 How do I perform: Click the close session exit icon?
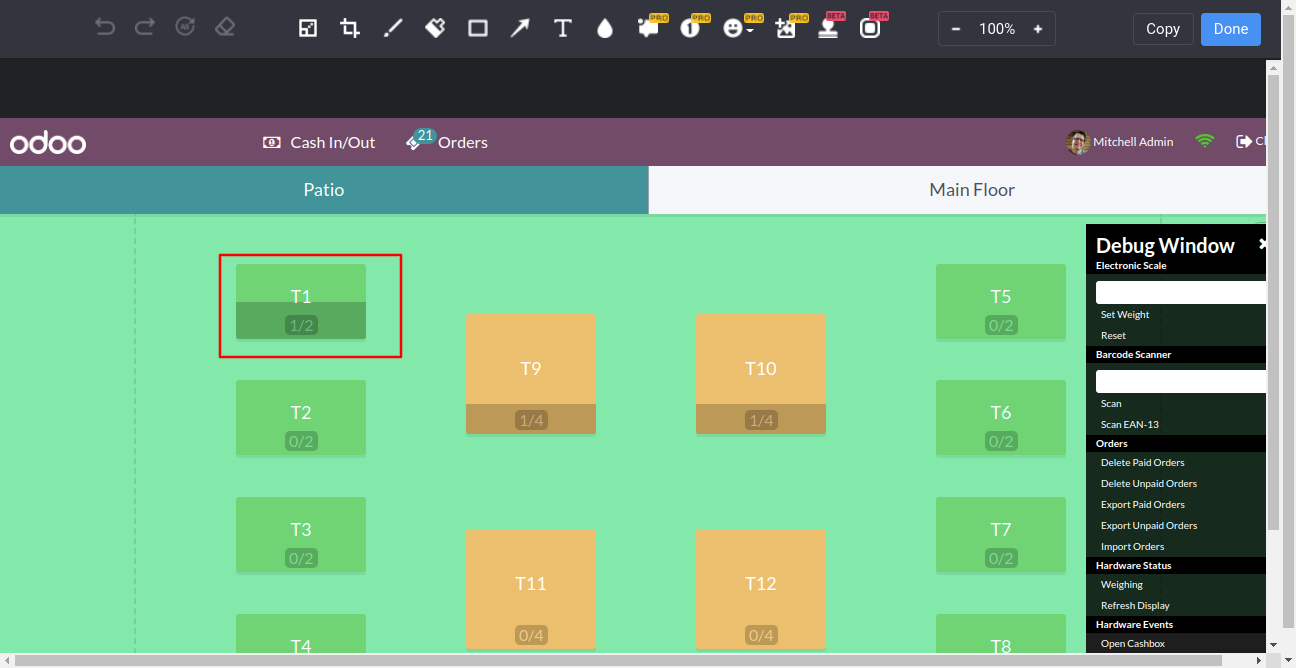point(1244,142)
